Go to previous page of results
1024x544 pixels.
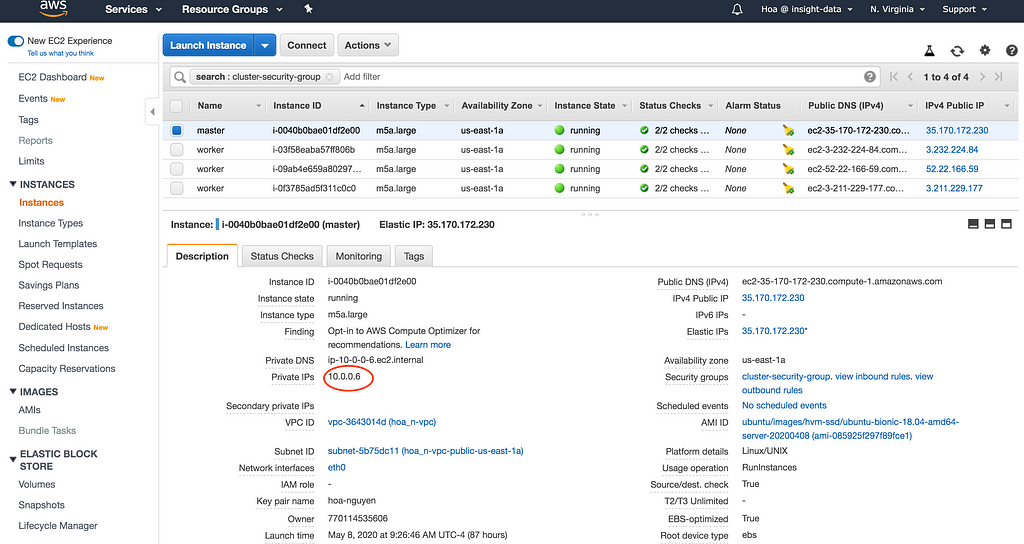click(910, 77)
